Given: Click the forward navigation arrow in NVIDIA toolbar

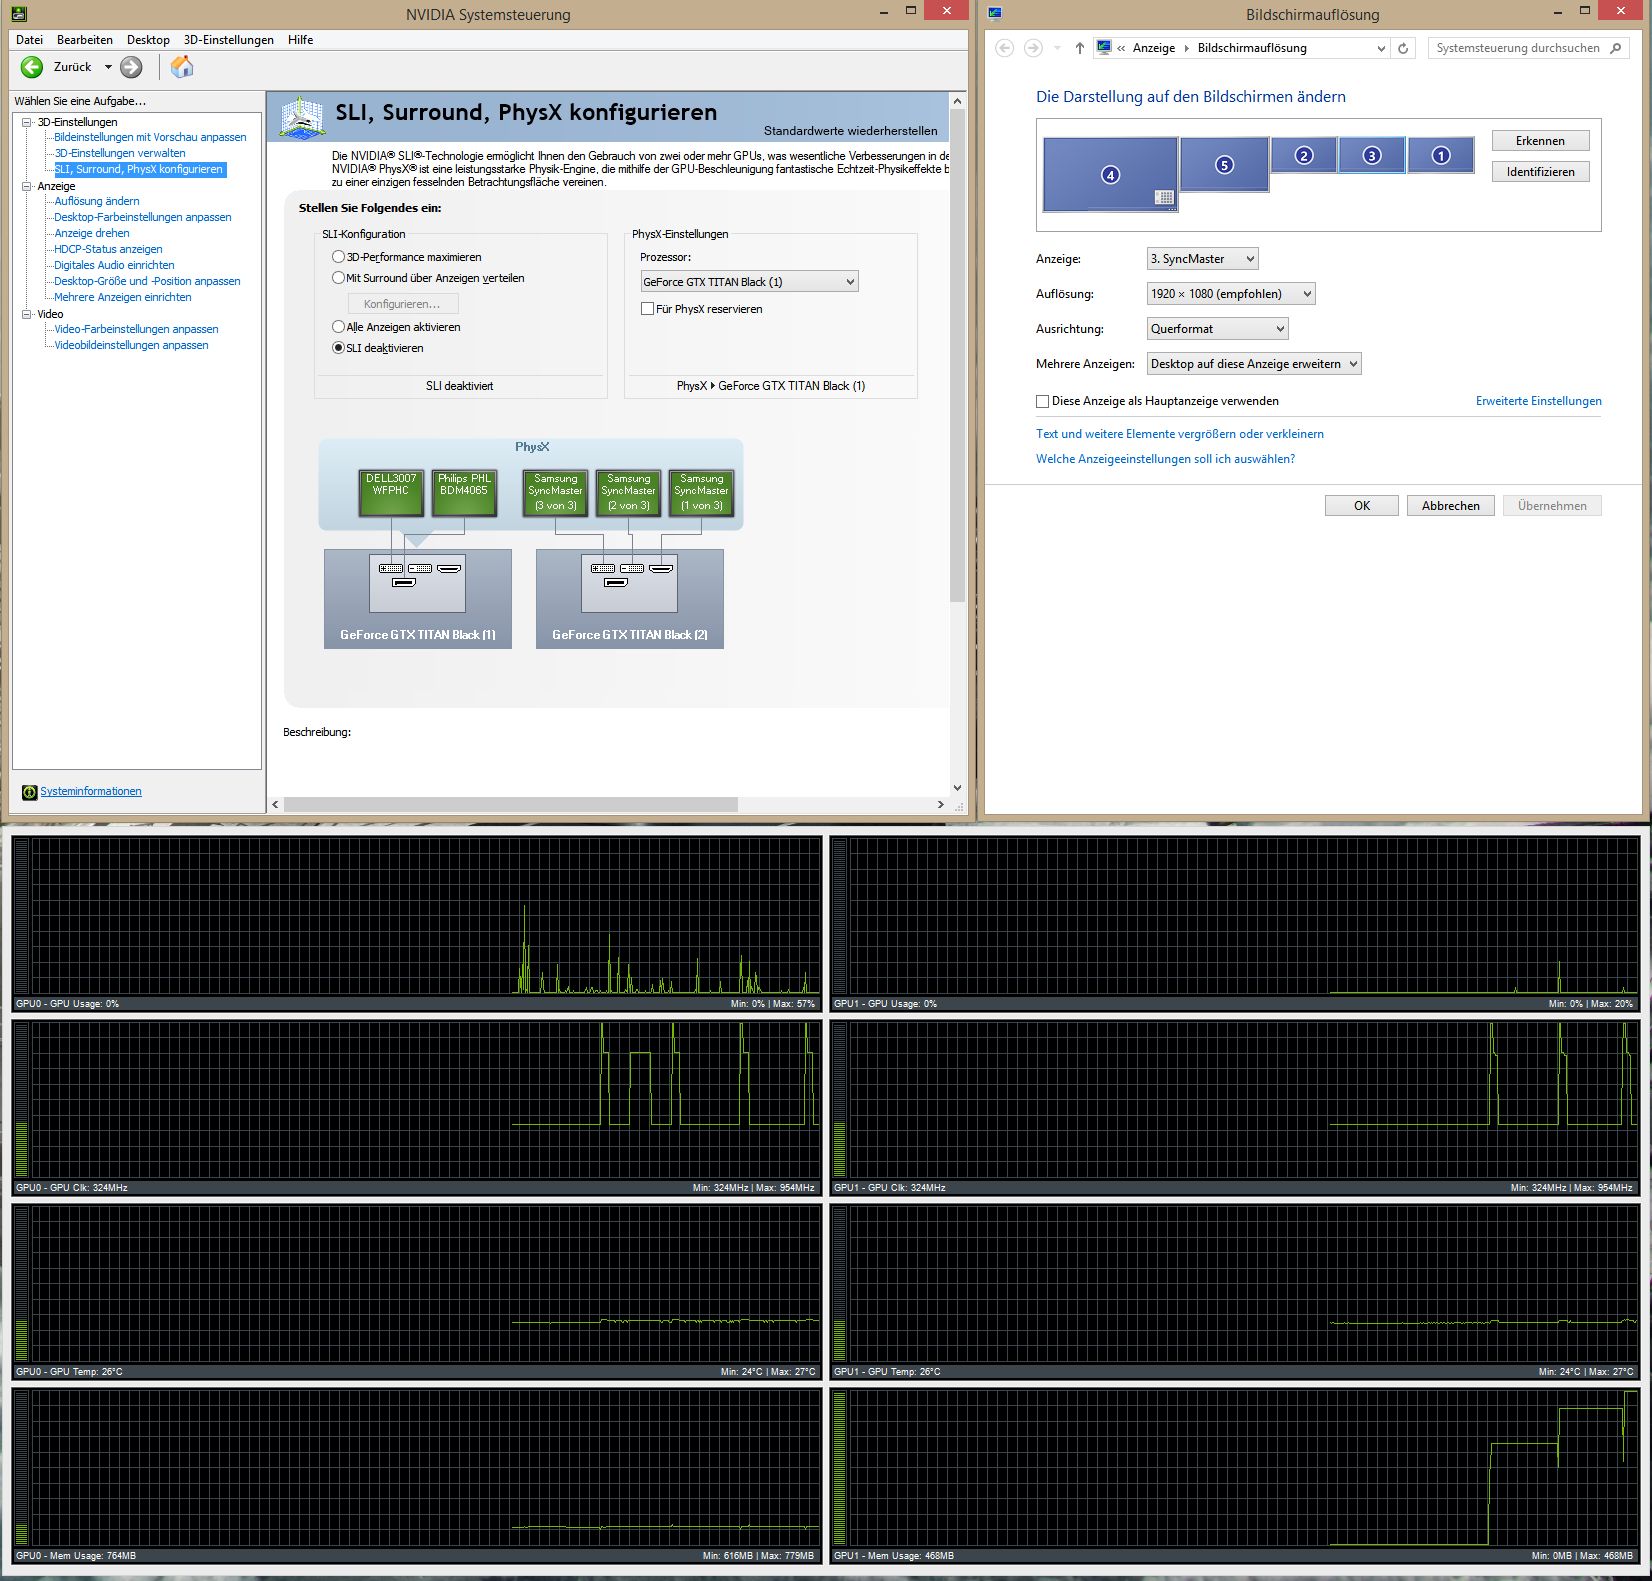Looking at the screenshot, I should pos(130,67).
